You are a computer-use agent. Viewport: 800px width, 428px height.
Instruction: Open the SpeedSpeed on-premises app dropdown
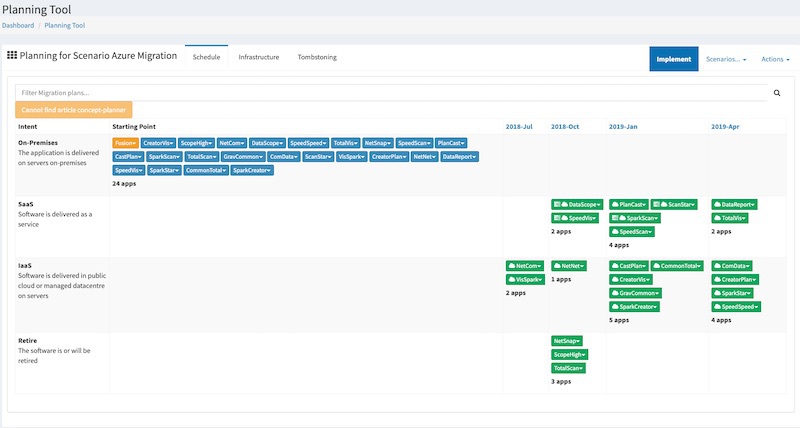pyautogui.click(x=308, y=143)
